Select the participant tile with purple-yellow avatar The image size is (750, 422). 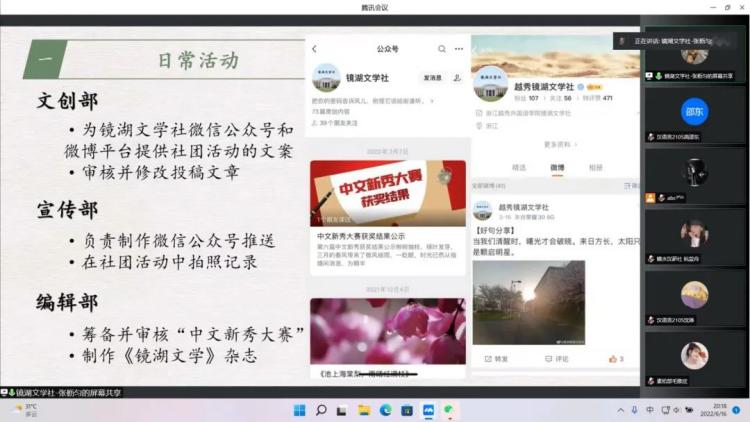[695, 298]
